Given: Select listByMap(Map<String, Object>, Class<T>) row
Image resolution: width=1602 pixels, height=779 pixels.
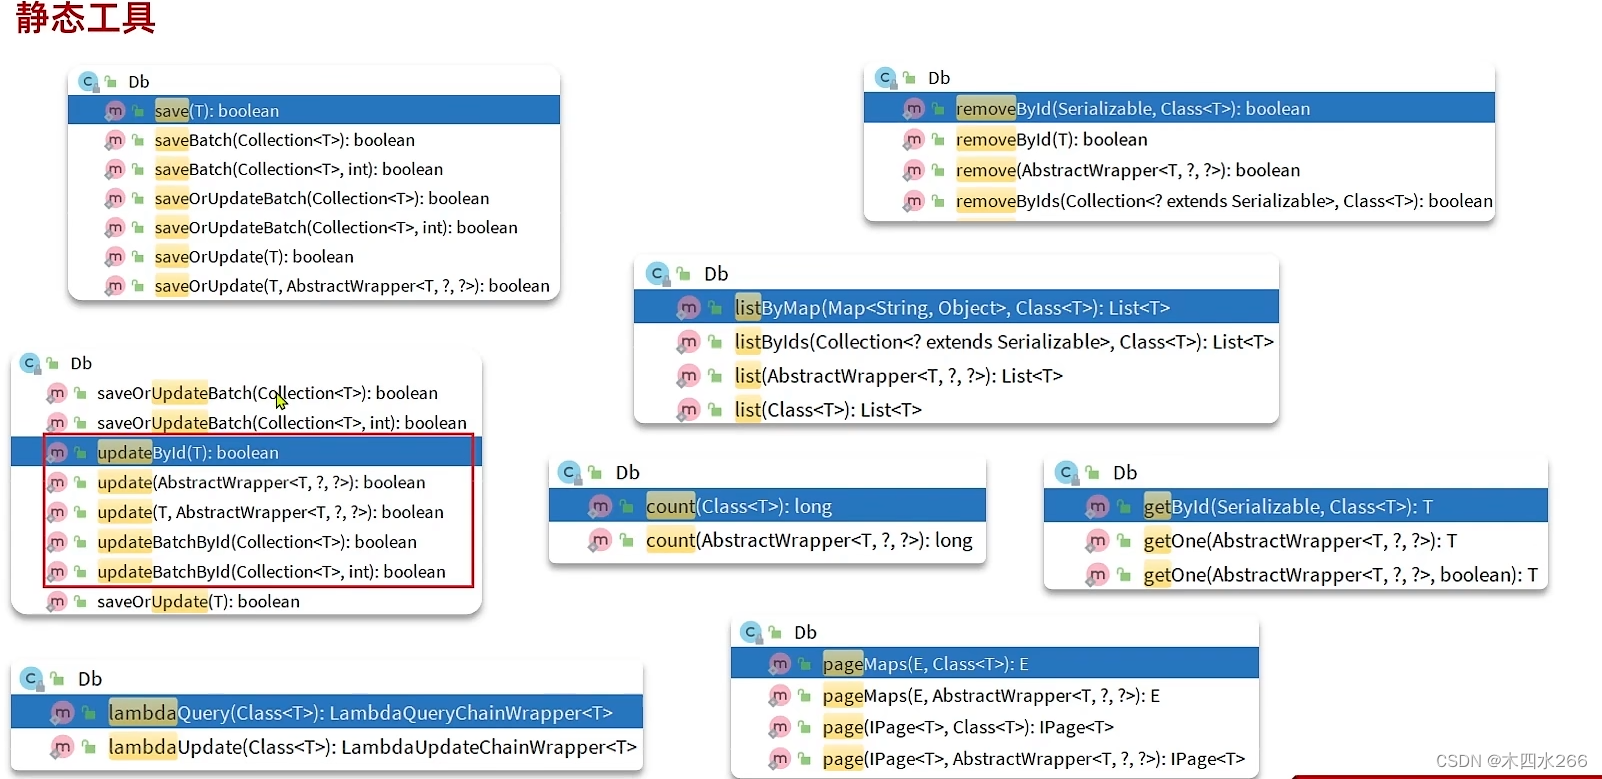Looking at the screenshot, I should pyautogui.click(x=956, y=307).
